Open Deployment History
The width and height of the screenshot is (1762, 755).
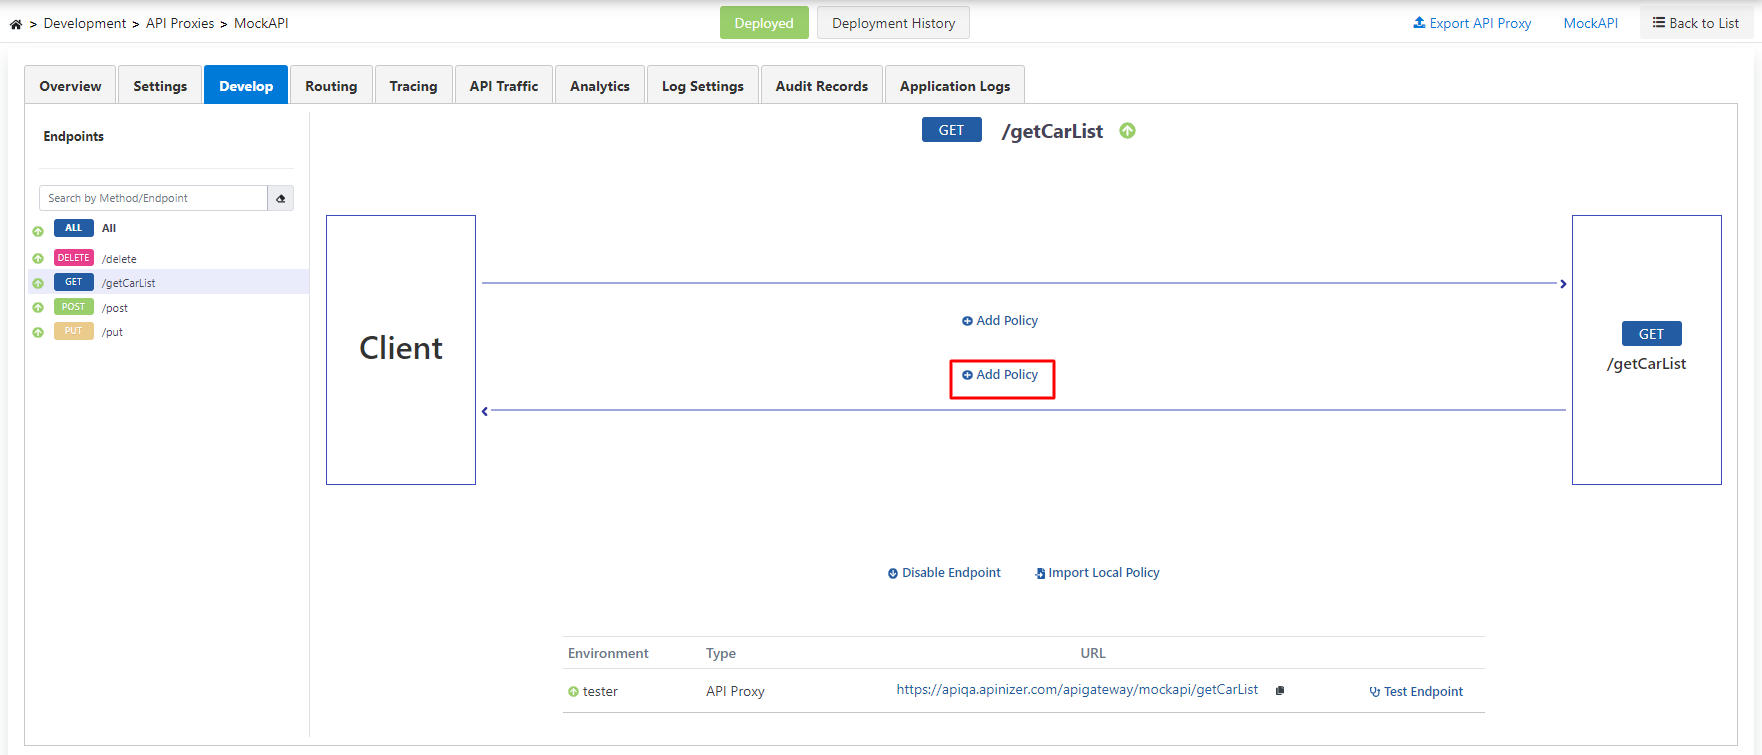pyautogui.click(x=893, y=23)
